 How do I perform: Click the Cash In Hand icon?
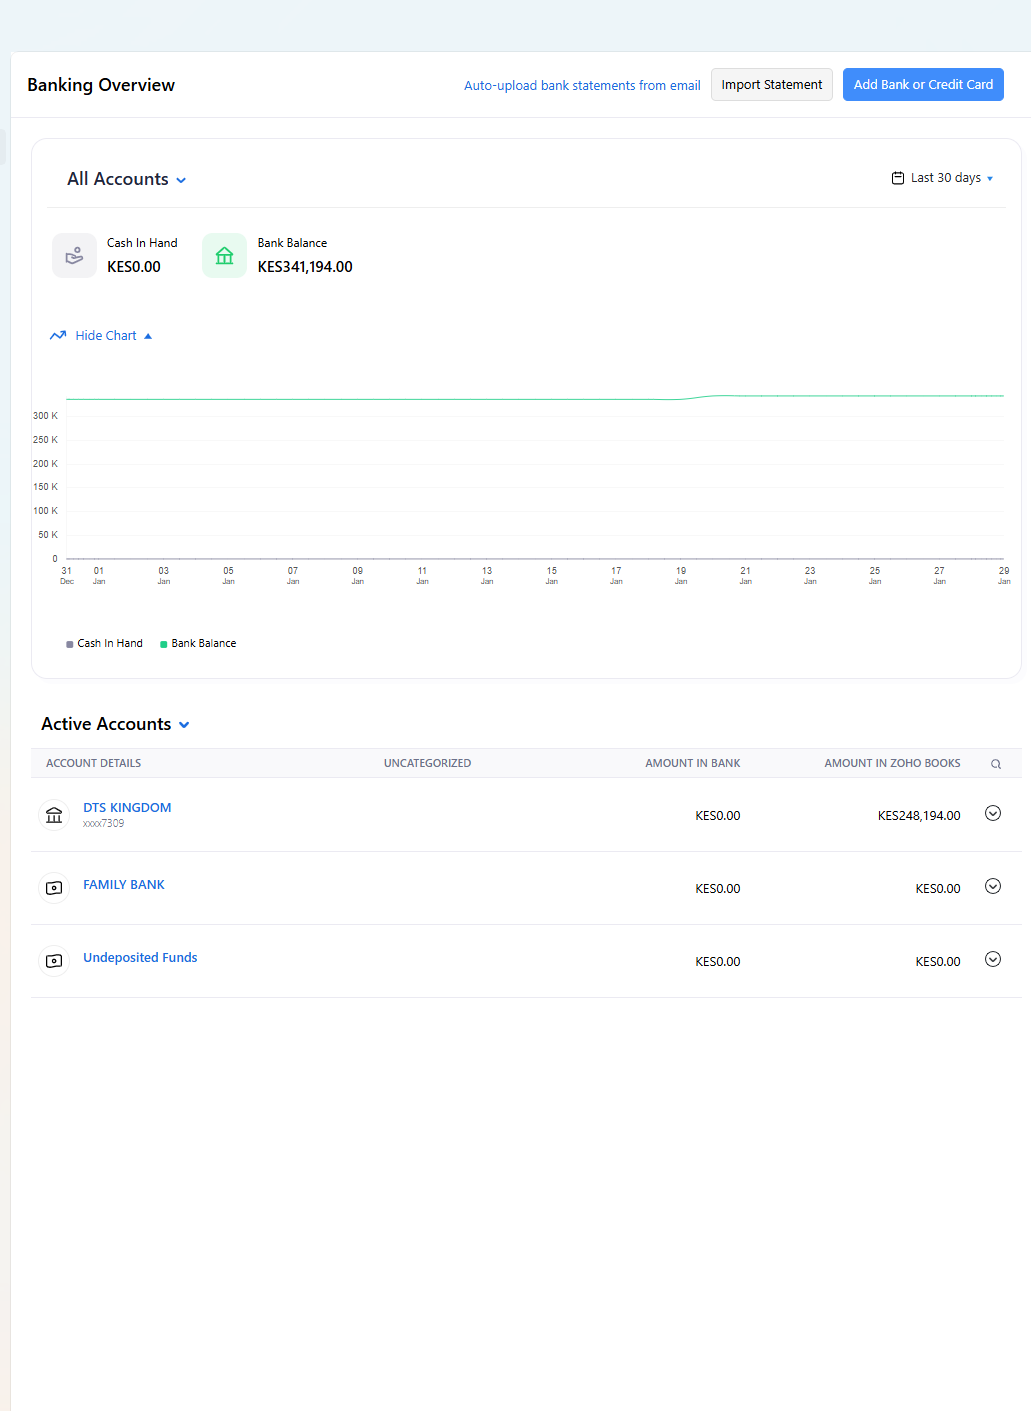click(74, 256)
